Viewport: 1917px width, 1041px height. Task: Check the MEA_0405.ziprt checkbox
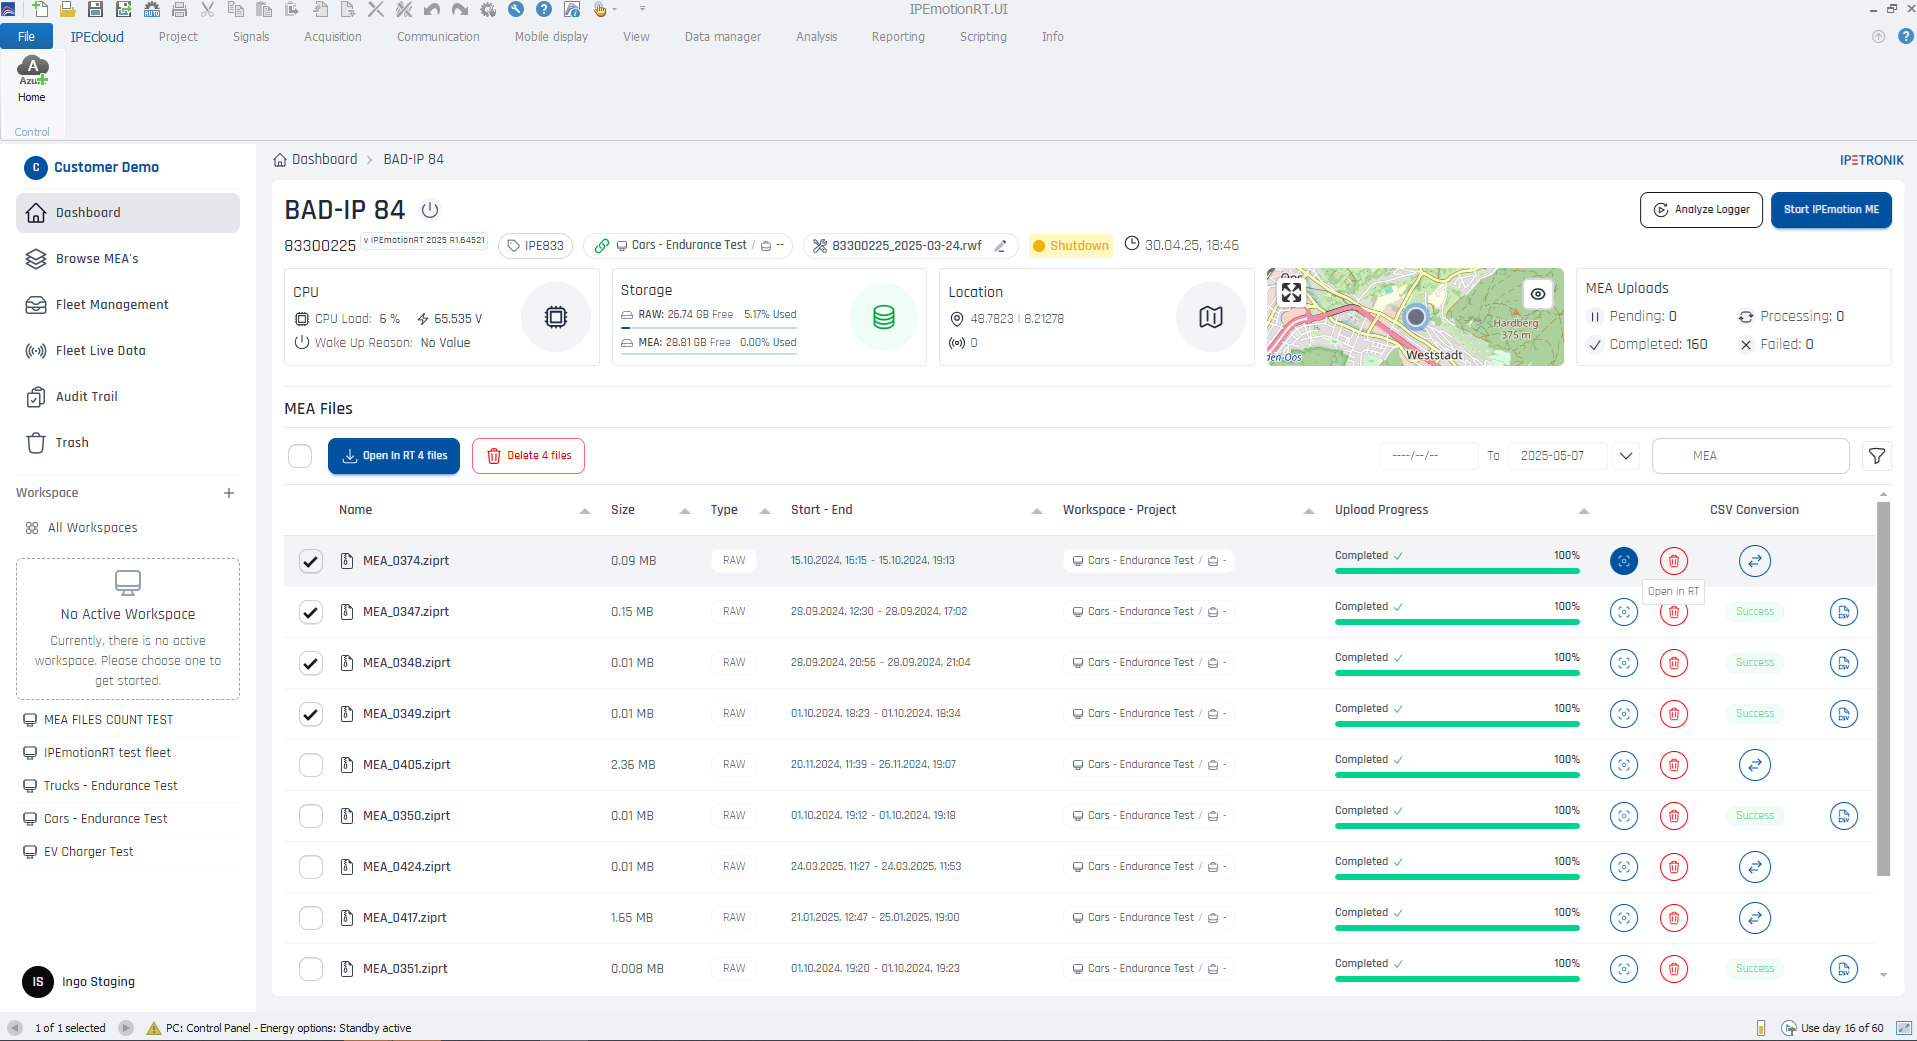click(311, 765)
